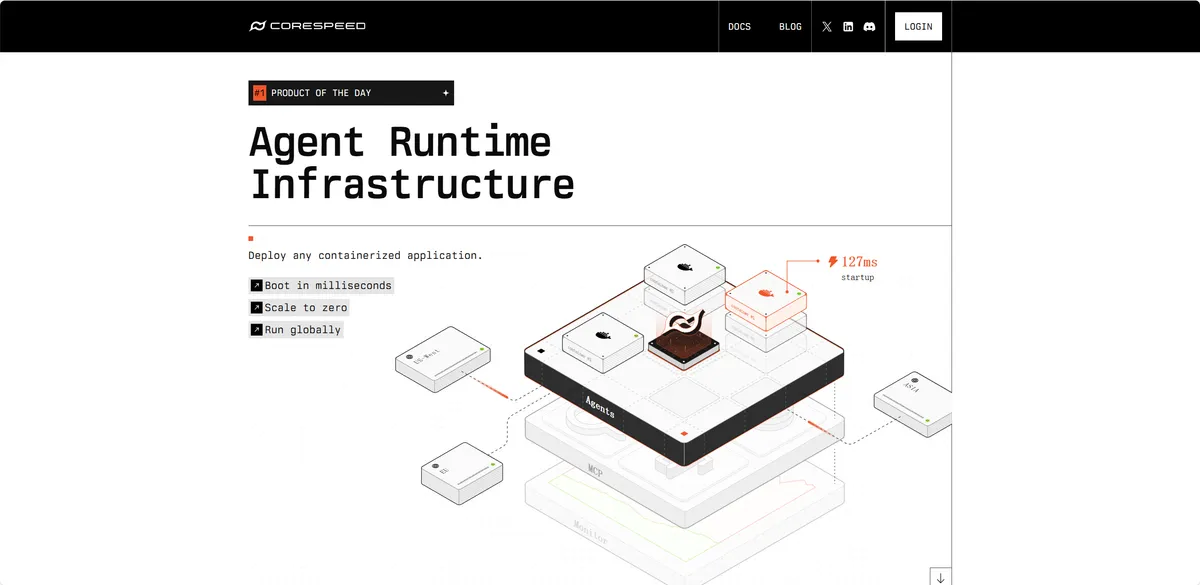Click the Product of the Day banner text
Viewport: 1200px width, 585px height.
coord(320,93)
